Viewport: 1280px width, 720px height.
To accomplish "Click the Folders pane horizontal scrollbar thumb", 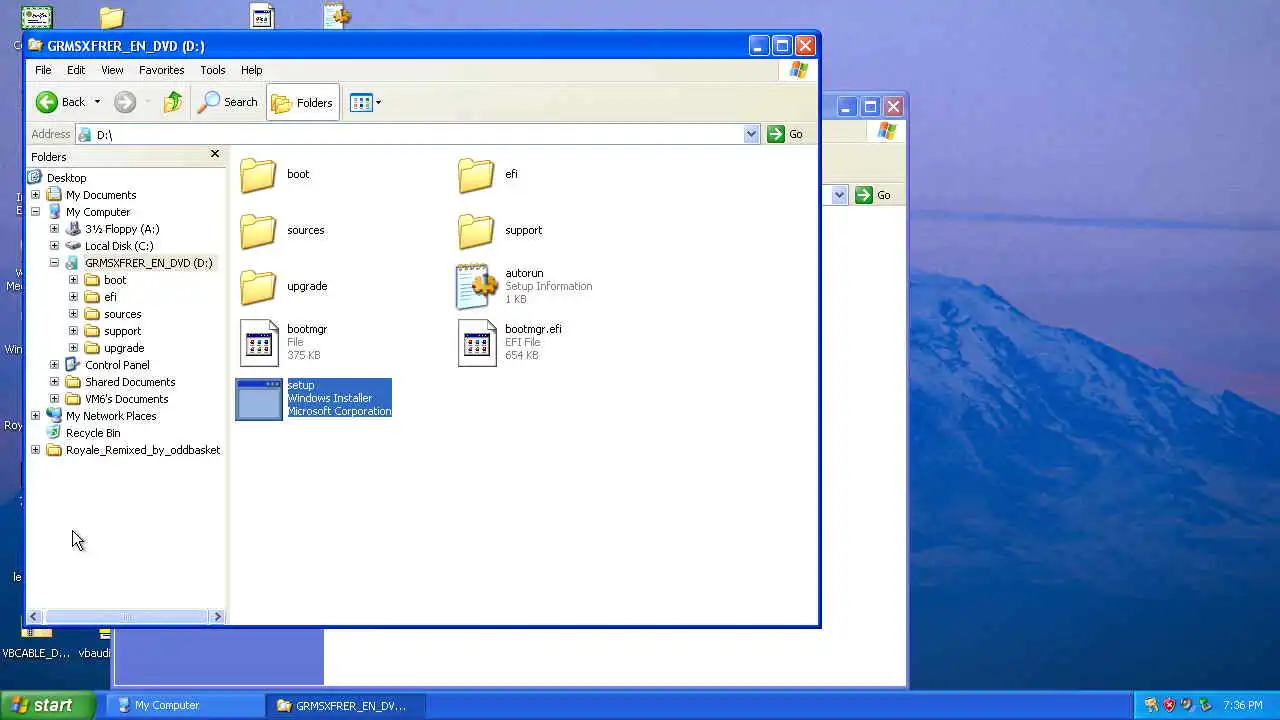I will click(x=125, y=617).
